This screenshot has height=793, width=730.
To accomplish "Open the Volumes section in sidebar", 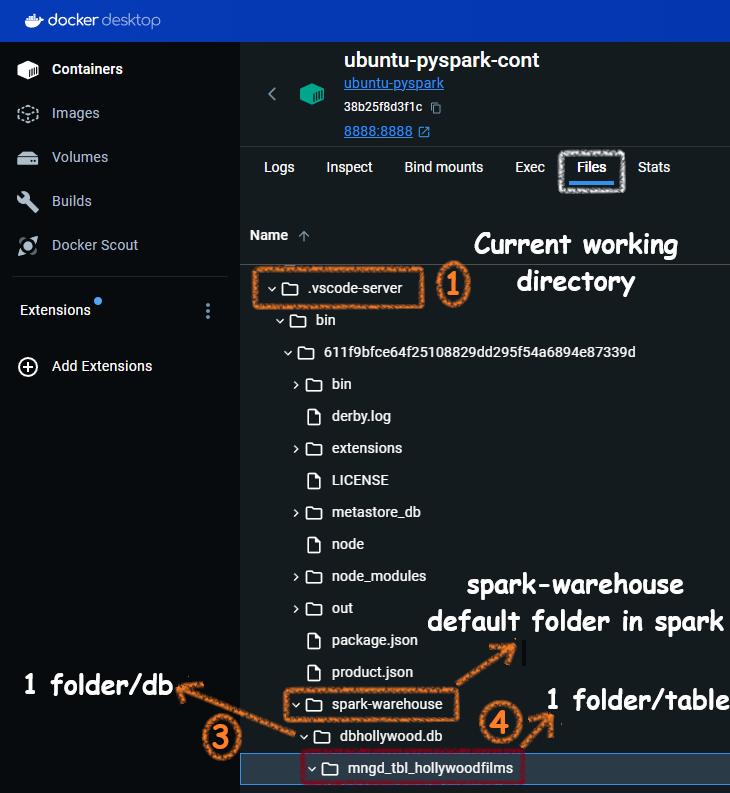I will pos(80,157).
